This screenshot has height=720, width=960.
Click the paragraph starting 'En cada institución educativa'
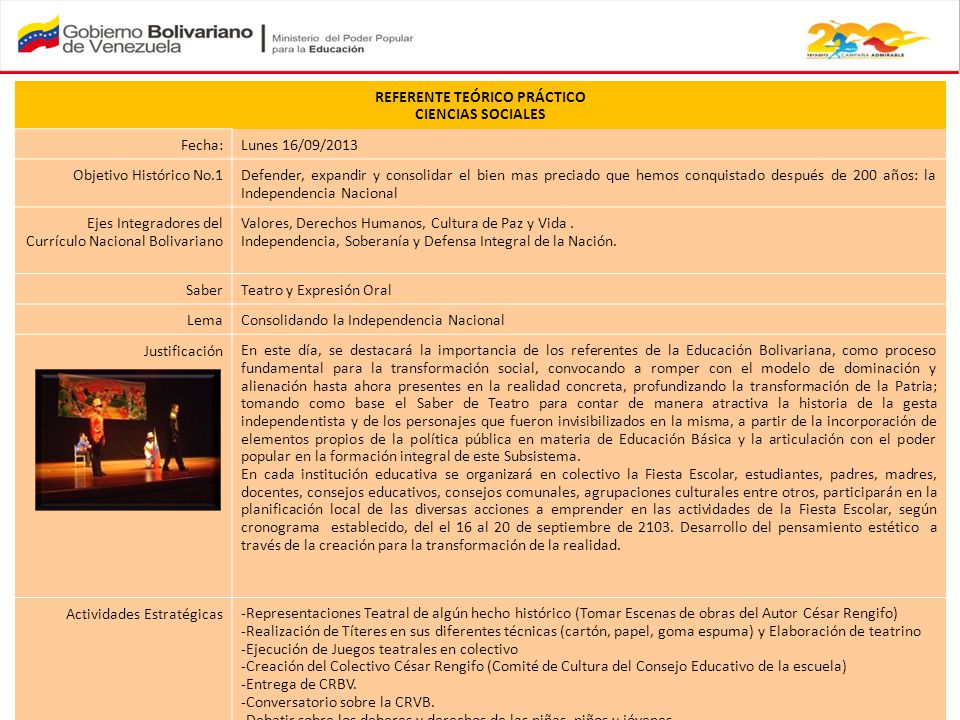pos(588,509)
